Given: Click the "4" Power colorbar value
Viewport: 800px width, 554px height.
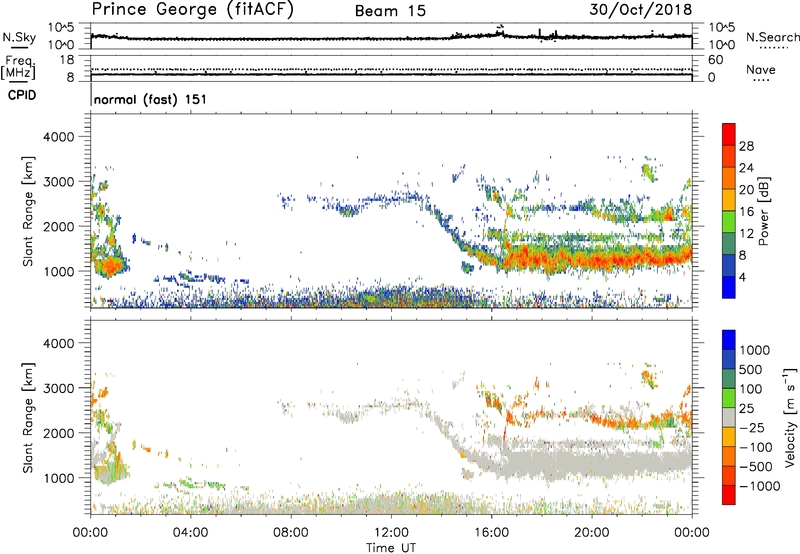Looking at the screenshot, I should 742,277.
